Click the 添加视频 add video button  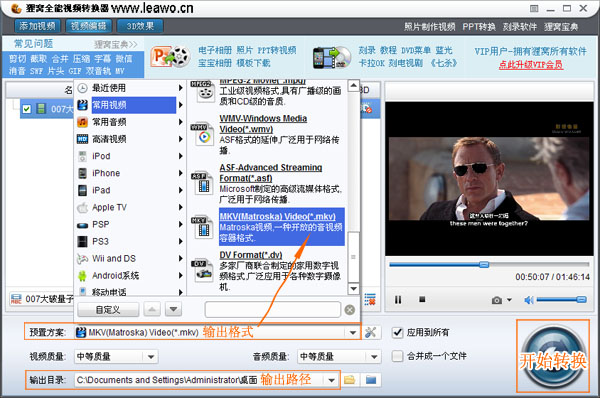[x=38, y=26]
